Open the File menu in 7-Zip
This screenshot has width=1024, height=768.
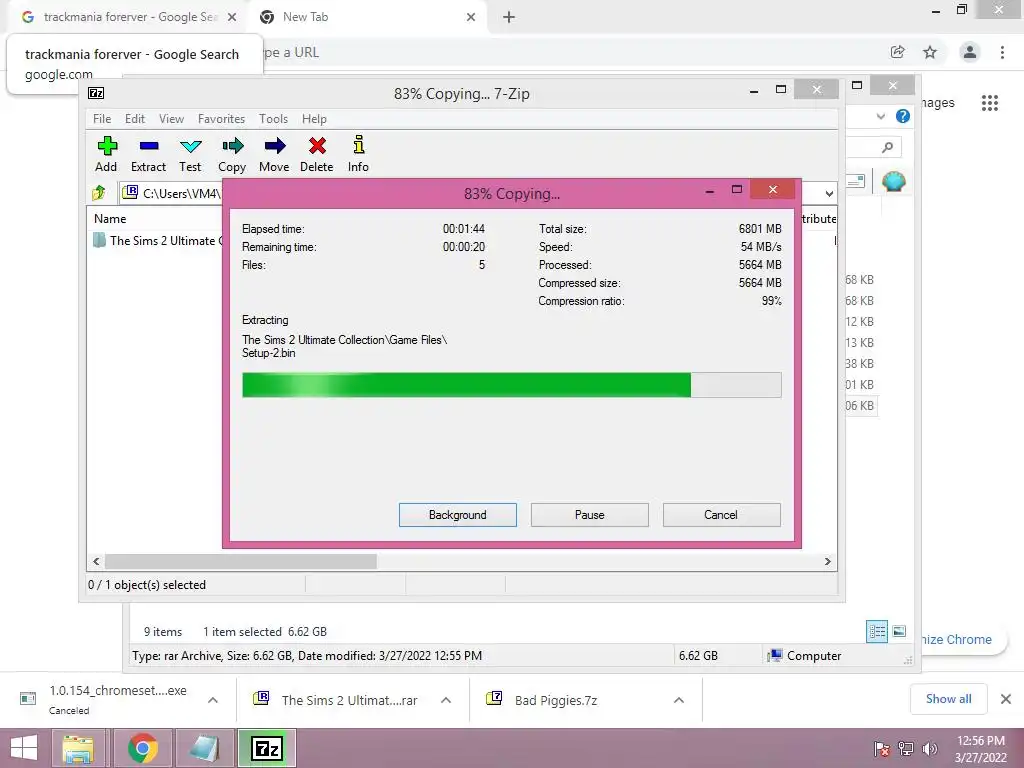click(x=102, y=119)
